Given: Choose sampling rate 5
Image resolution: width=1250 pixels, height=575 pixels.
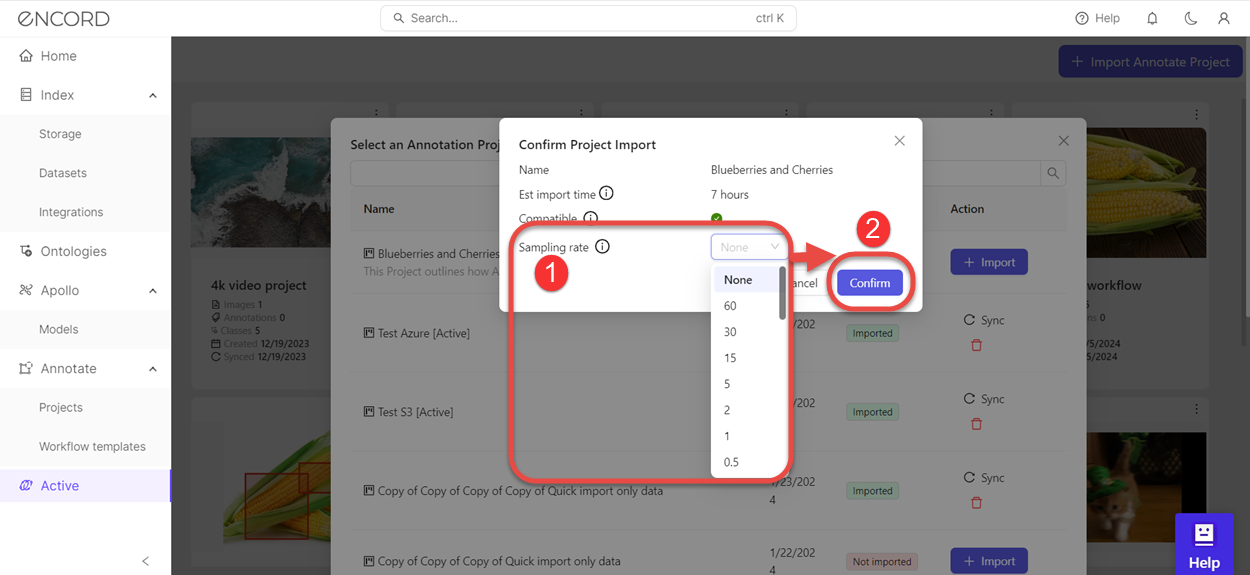Looking at the screenshot, I should 745,384.
